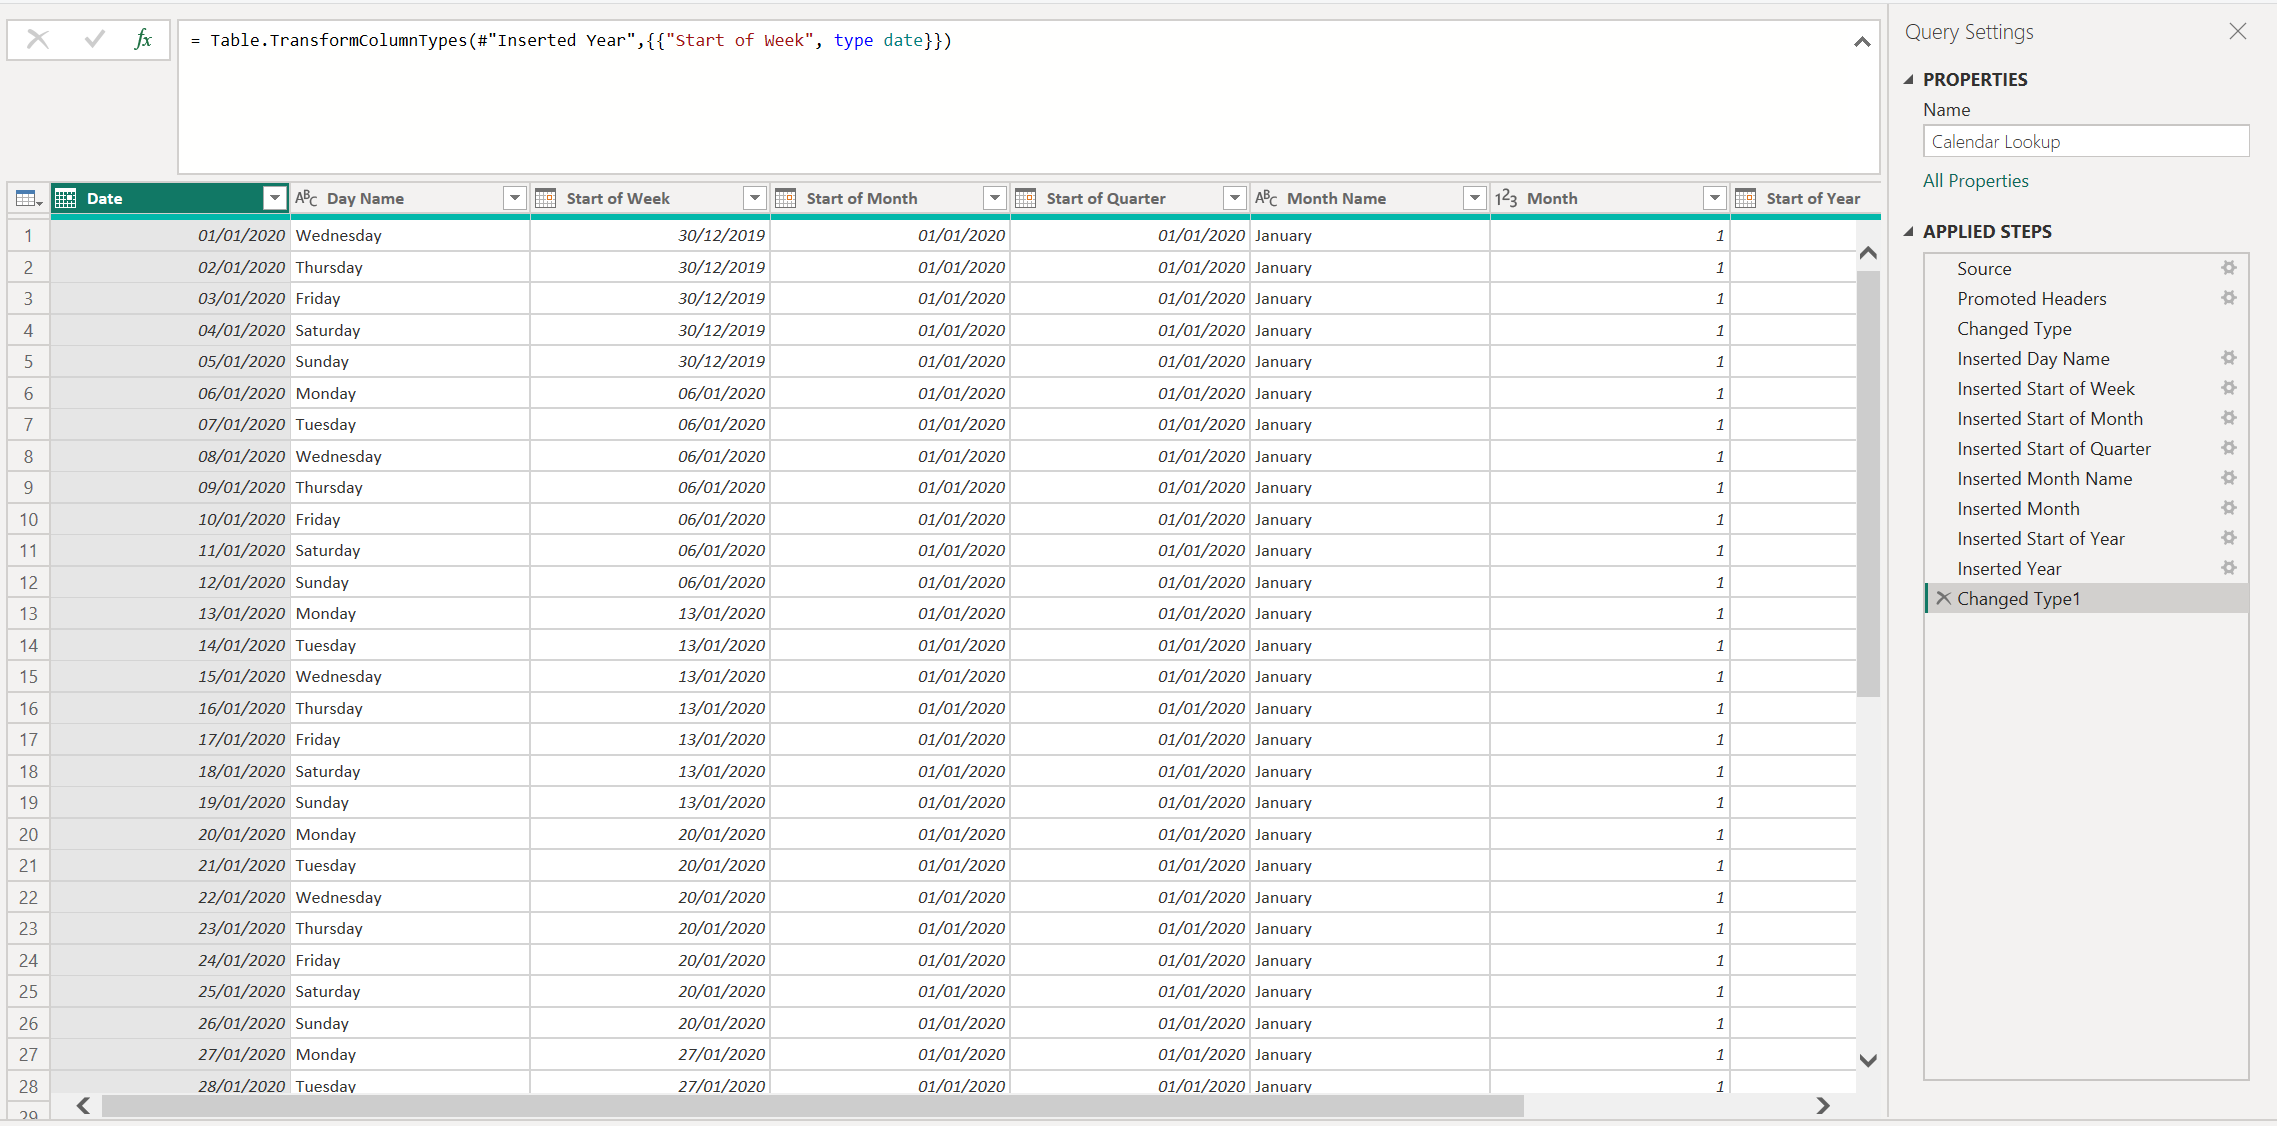This screenshot has width=2277, height=1126.
Task: Cancel formula editing with the X icon
Action: click(38, 40)
